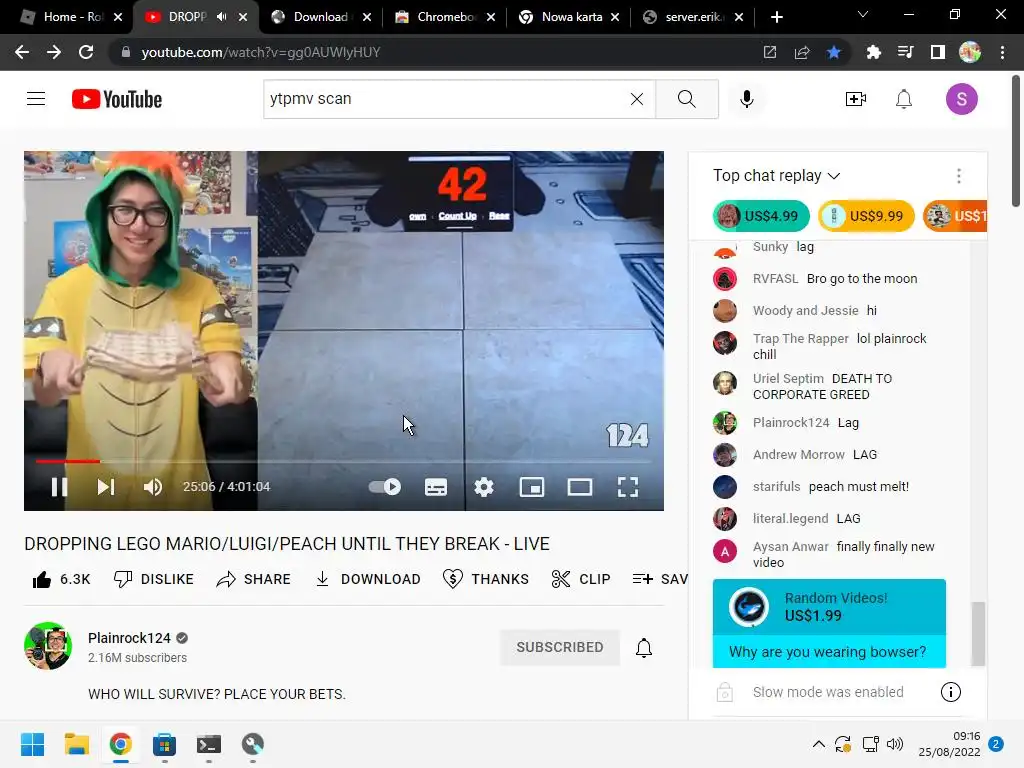Send Thanks to the creator

(485, 579)
